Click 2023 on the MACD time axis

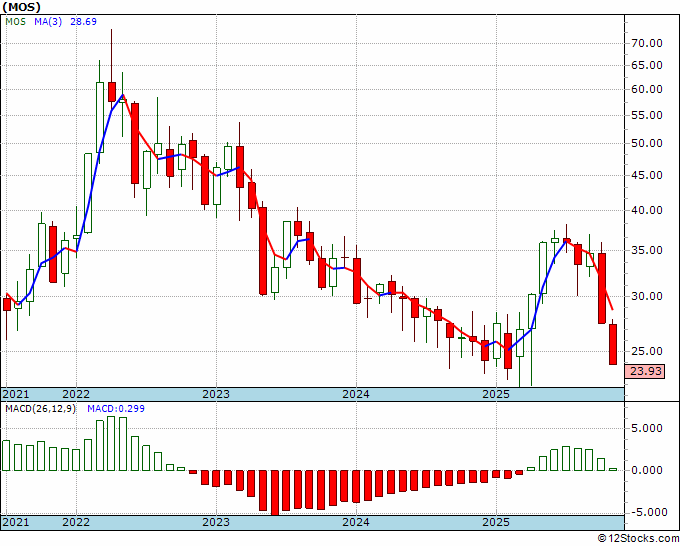click(x=216, y=522)
